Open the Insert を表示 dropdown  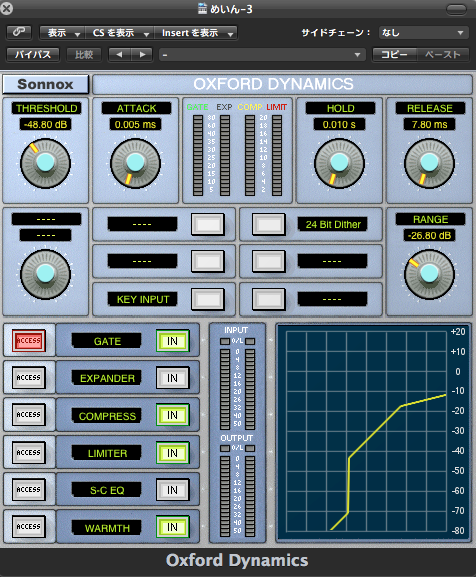(x=196, y=33)
